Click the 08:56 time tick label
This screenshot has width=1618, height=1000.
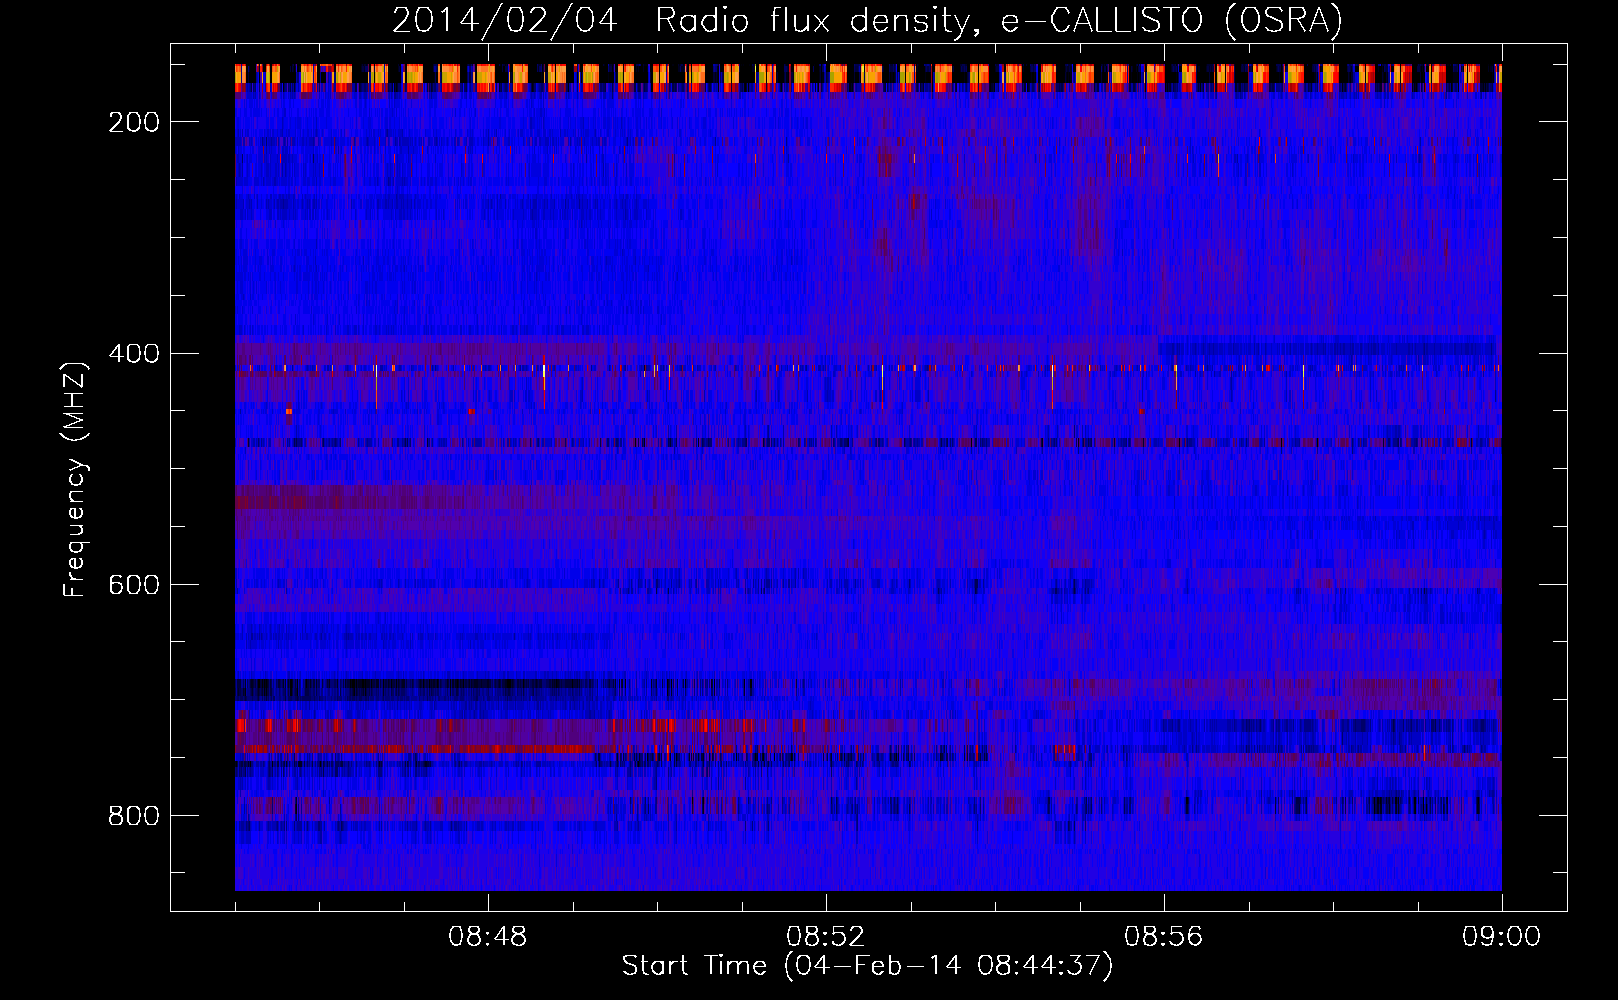pos(1164,937)
